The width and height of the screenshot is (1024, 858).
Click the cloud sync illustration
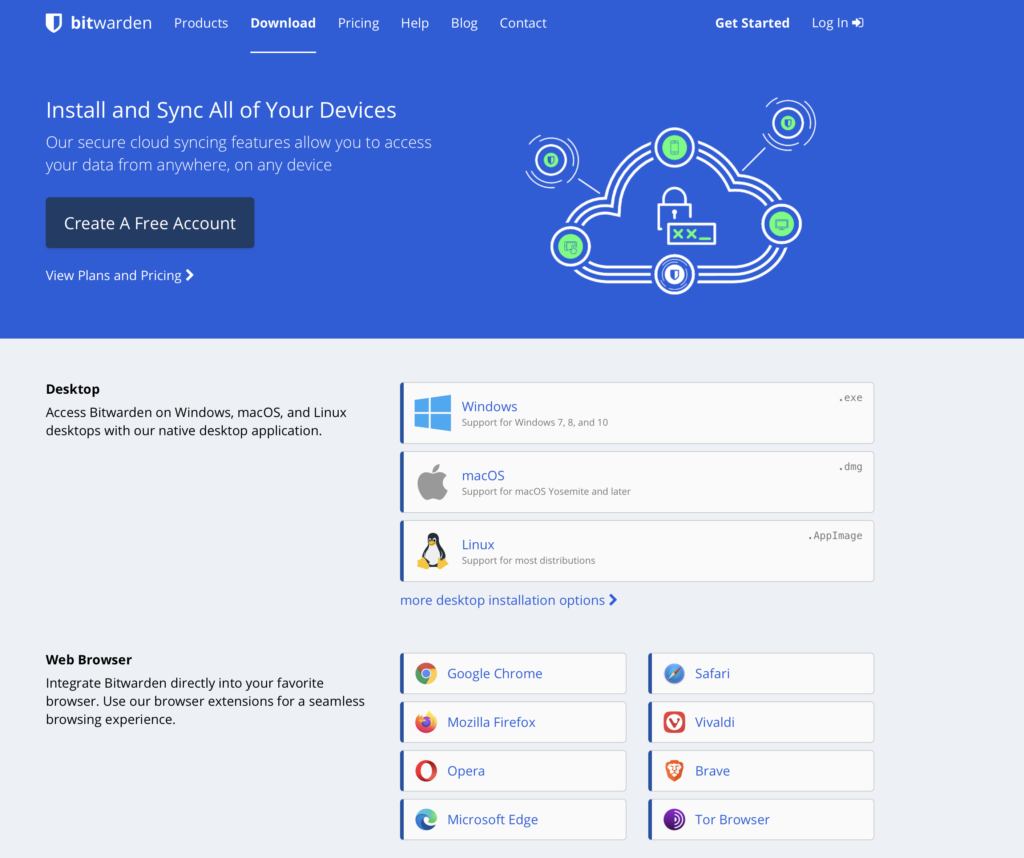[x=671, y=196]
